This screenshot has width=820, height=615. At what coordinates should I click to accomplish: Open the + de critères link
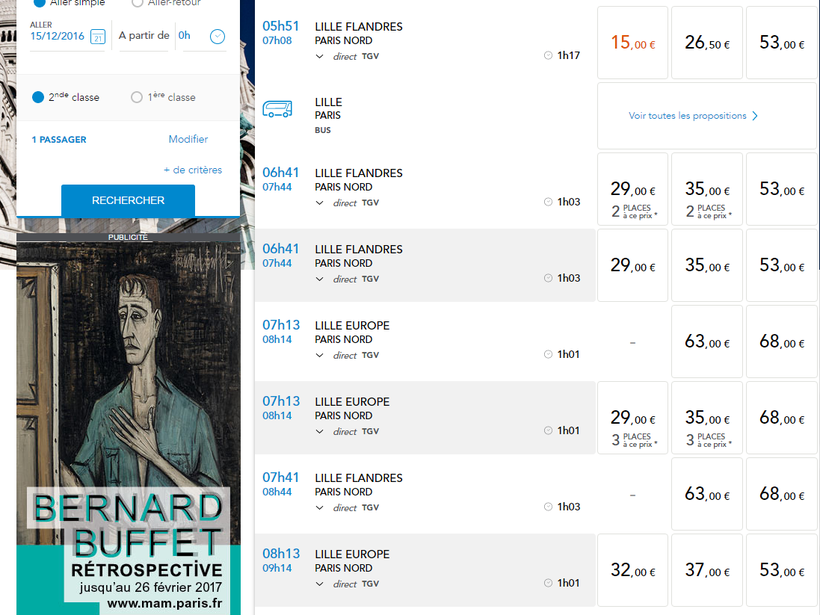193,170
